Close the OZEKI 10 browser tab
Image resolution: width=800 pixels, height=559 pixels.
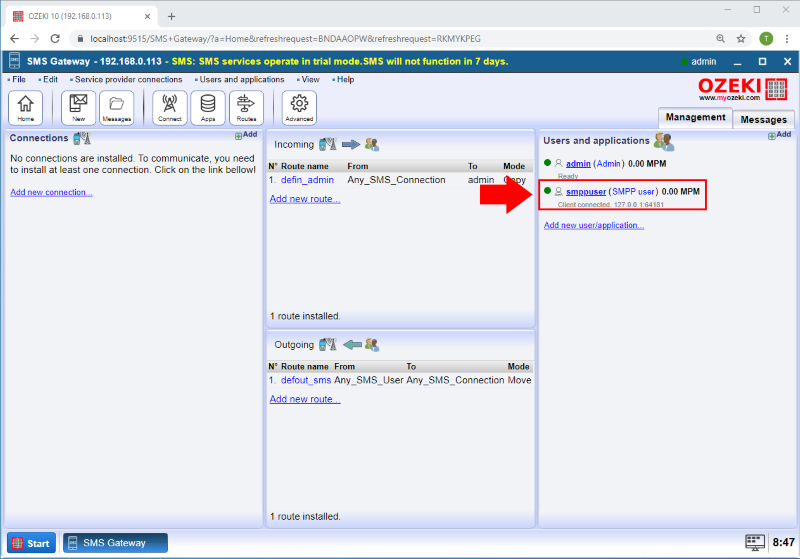(x=147, y=16)
